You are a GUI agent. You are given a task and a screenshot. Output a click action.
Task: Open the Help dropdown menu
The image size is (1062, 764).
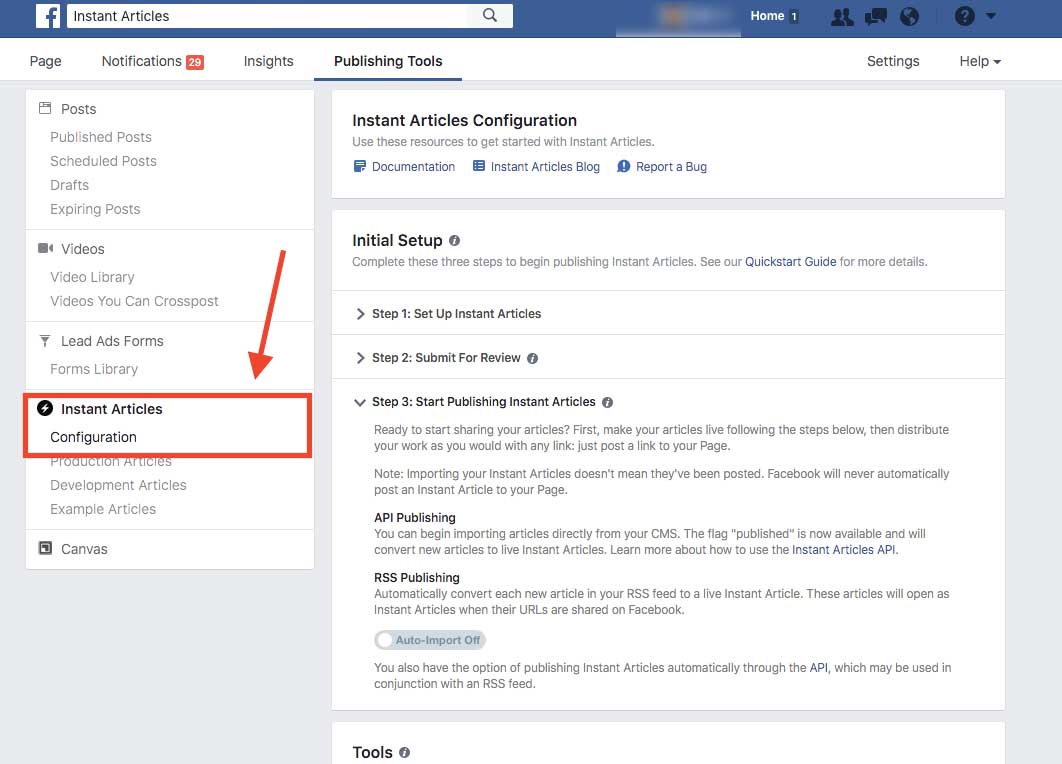coord(979,61)
